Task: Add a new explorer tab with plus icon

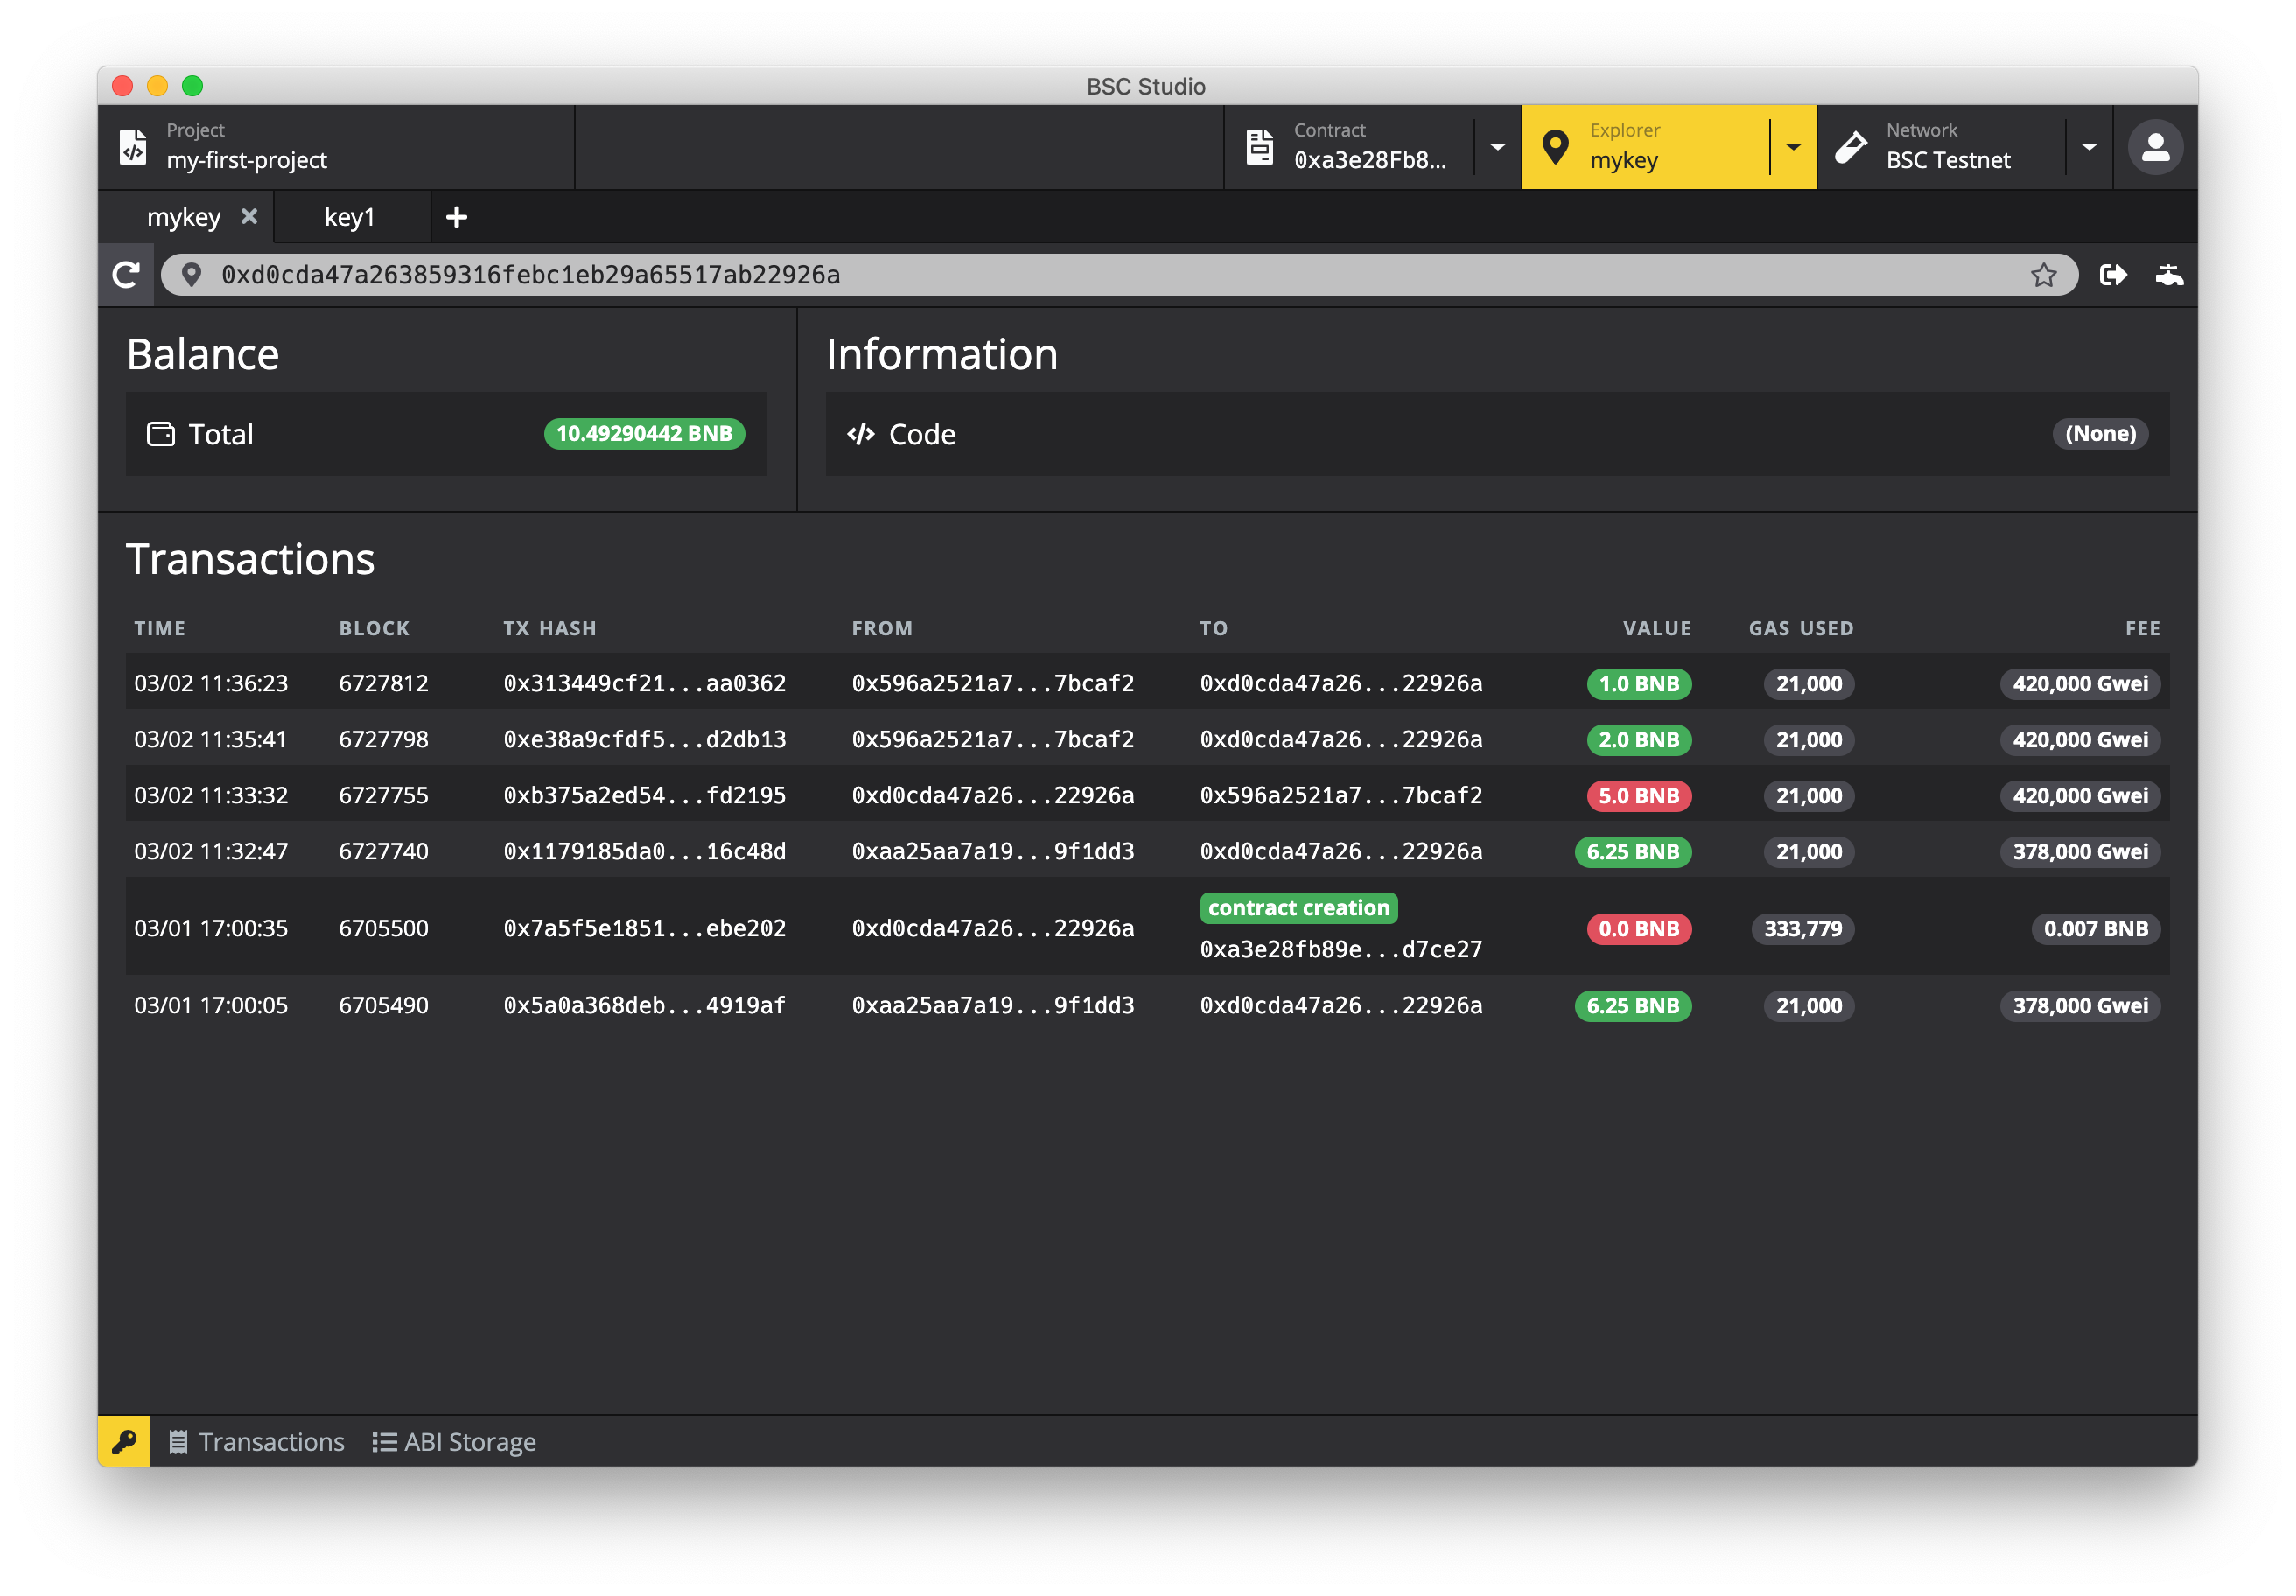Action: (456, 217)
